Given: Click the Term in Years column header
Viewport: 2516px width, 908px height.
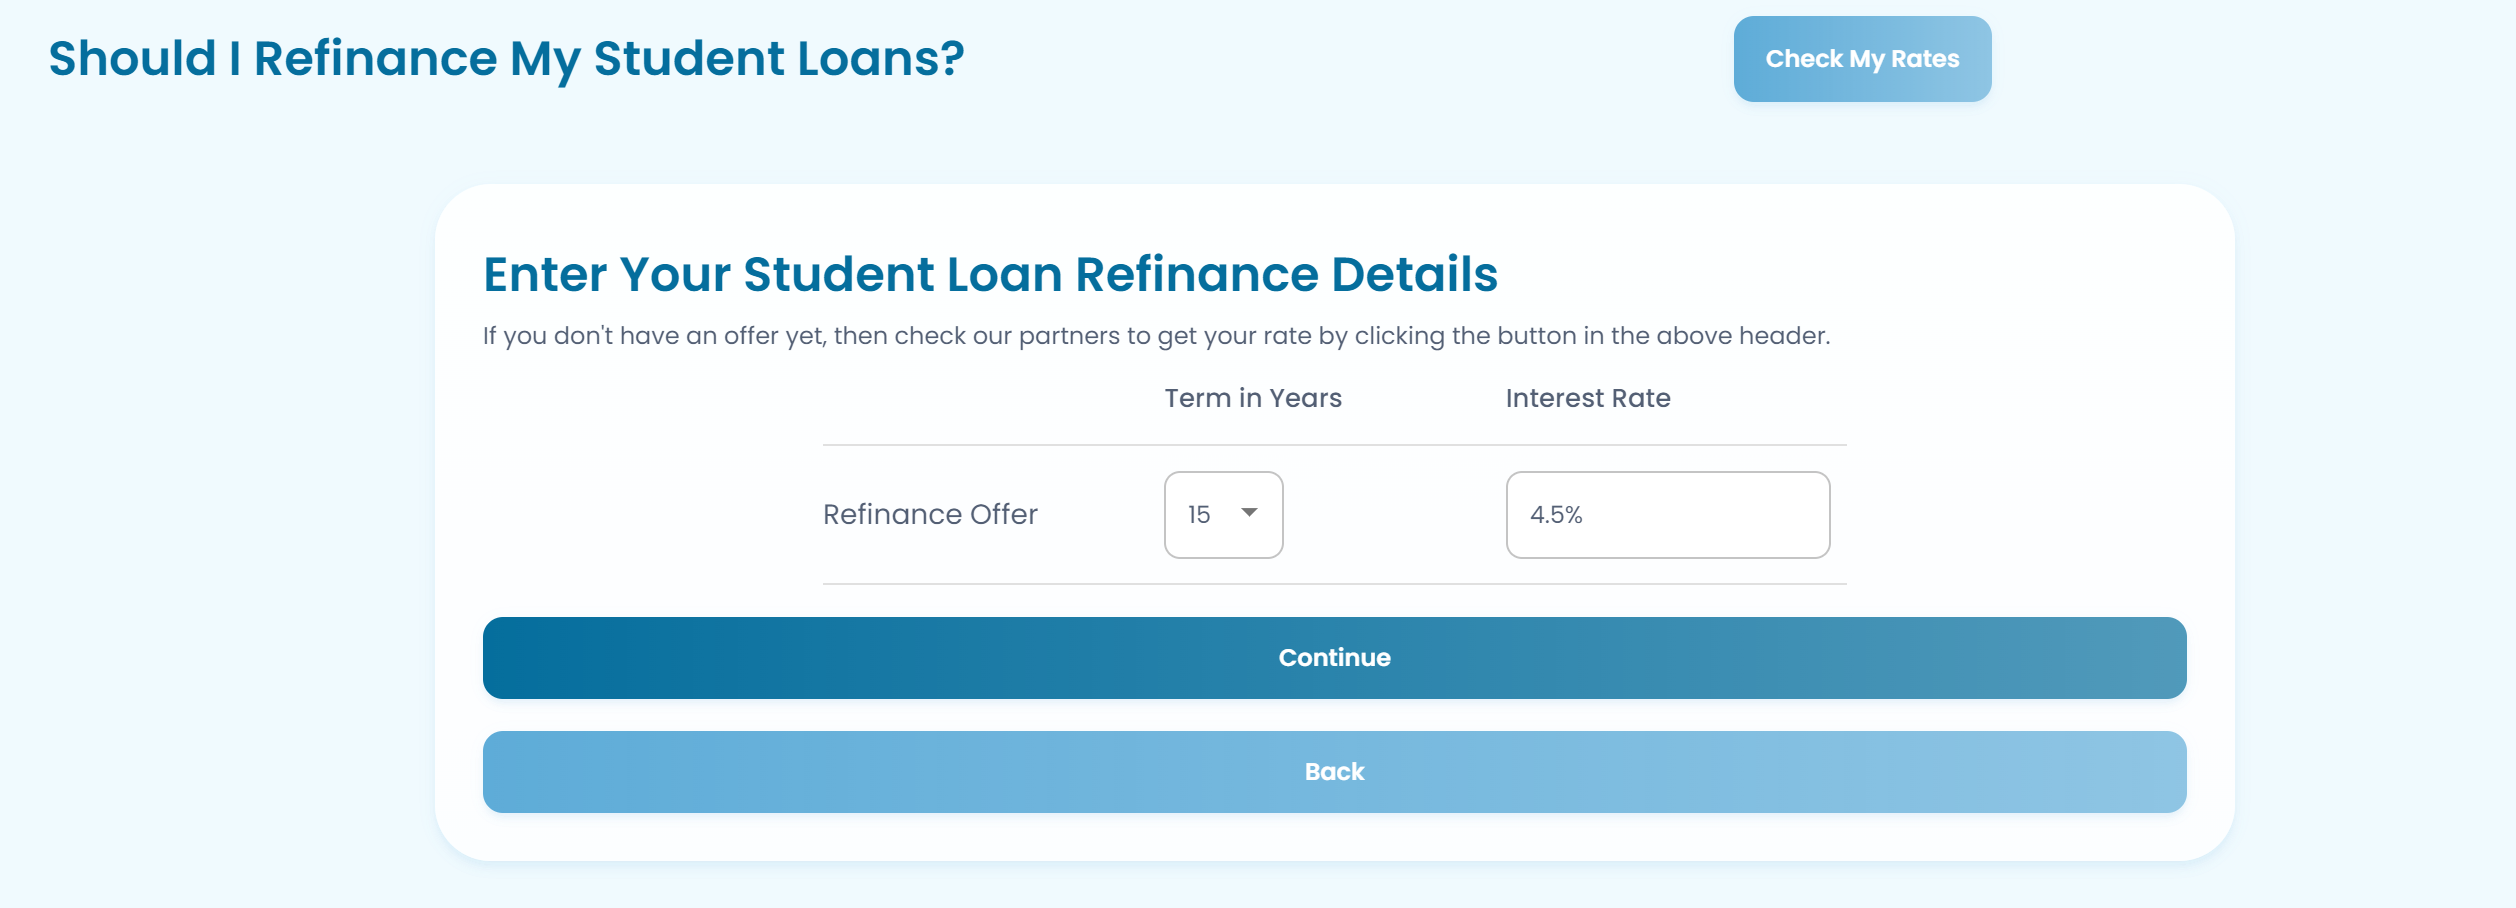Looking at the screenshot, I should [1253, 398].
